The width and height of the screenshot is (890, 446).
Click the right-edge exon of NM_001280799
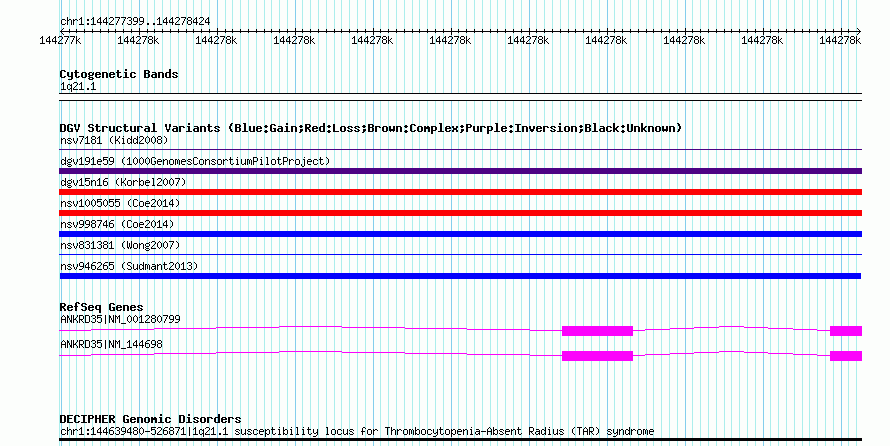click(846, 331)
